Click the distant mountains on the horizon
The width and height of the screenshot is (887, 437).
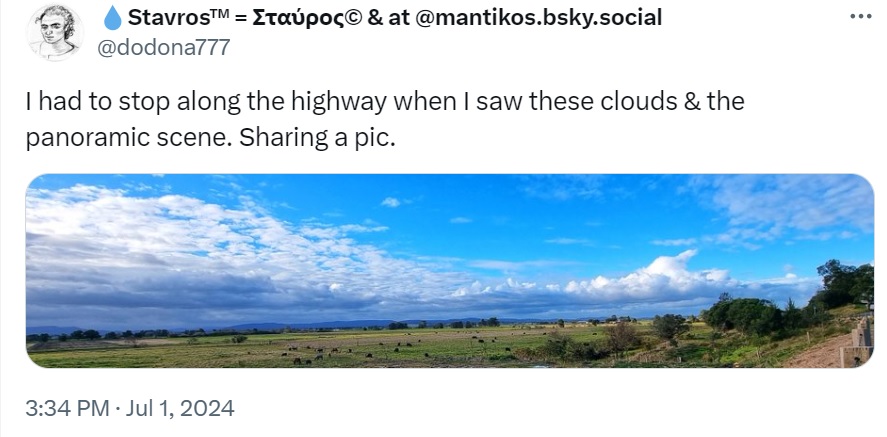[x=280, y=325]
